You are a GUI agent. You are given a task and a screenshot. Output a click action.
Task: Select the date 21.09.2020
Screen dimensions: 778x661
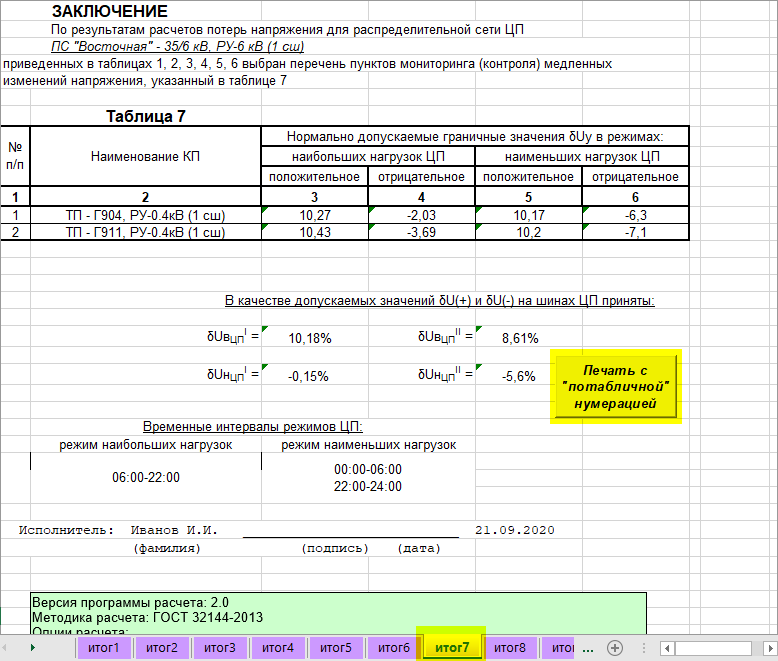coord(515,530)
